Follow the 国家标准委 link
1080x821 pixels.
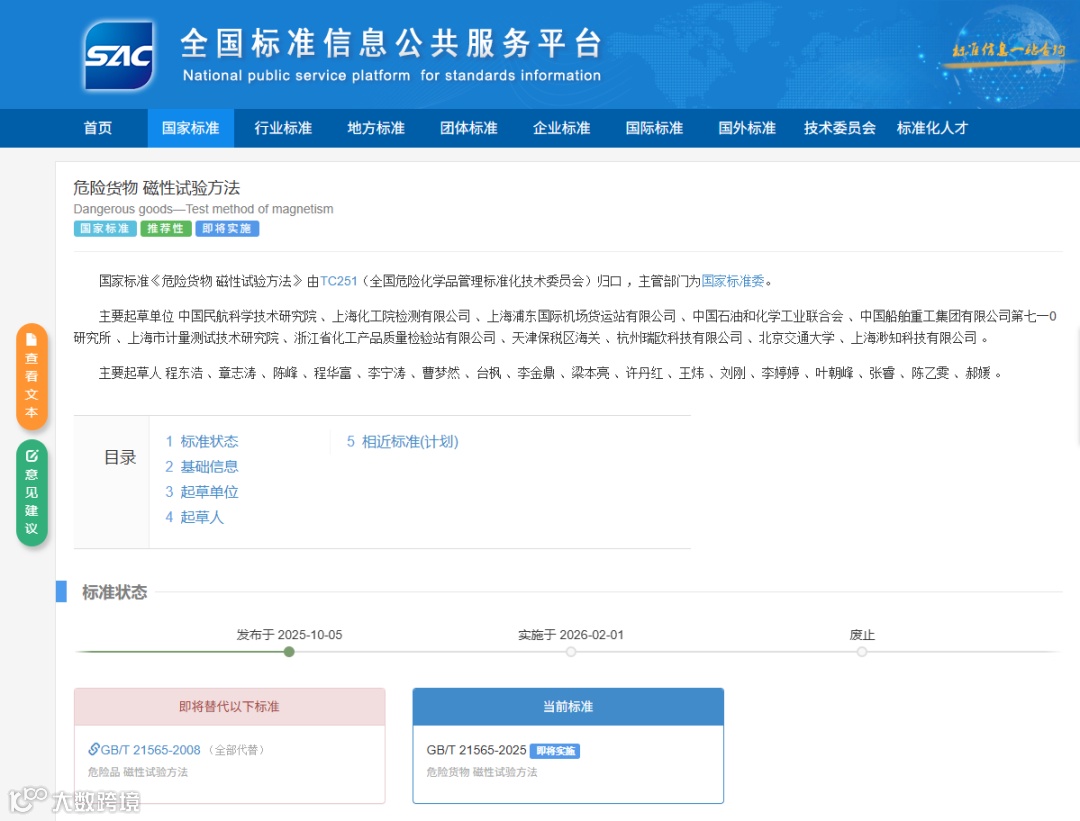pyautogui.click(x=733, y=281)
